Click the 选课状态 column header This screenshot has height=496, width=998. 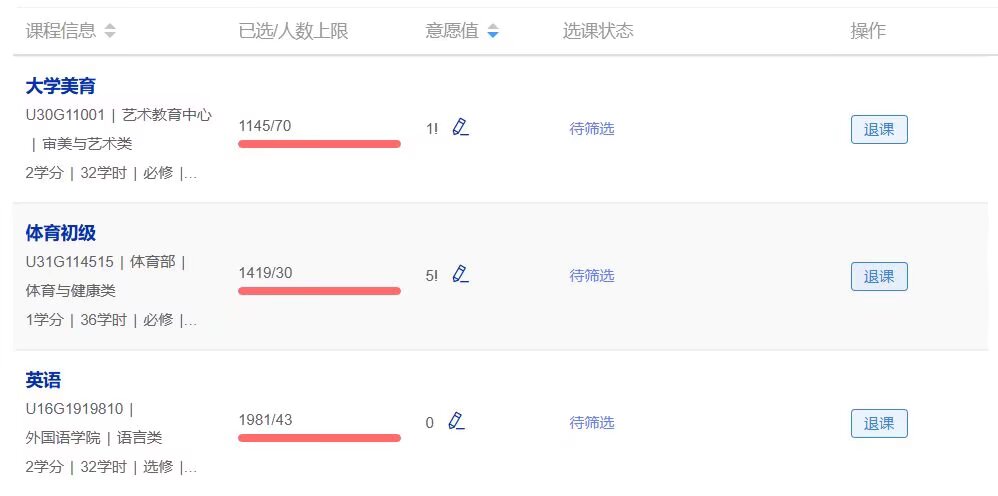coord(598,31)
